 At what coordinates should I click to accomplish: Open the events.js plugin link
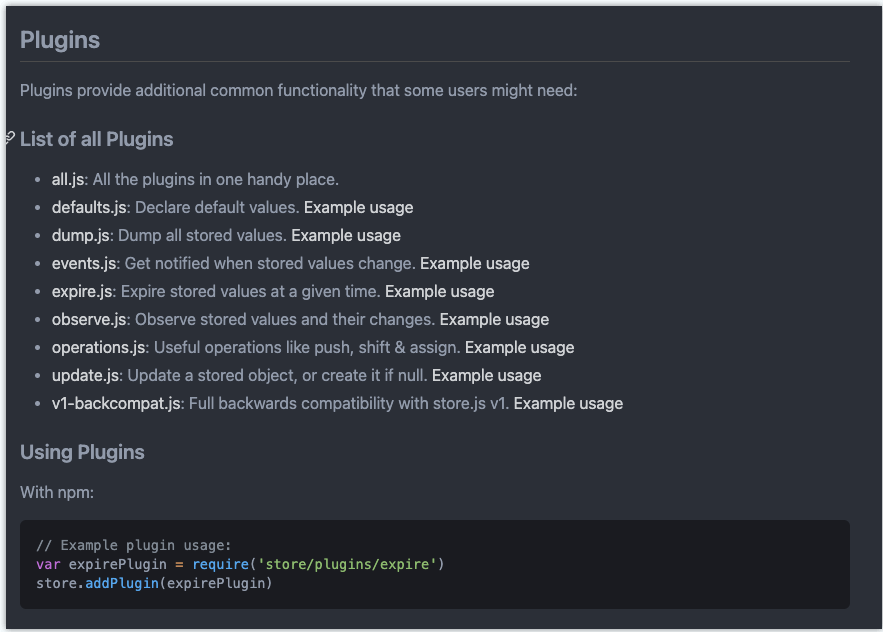(84, 264)
